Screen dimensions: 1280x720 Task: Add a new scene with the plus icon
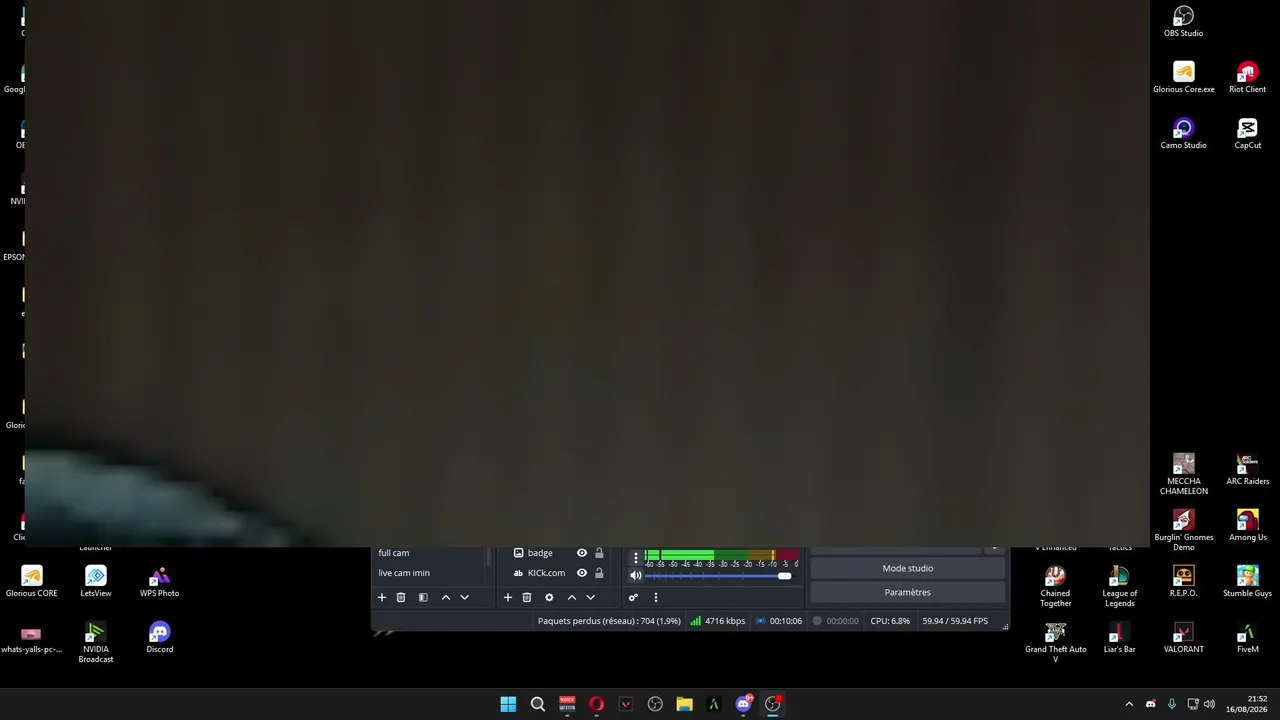381,597
